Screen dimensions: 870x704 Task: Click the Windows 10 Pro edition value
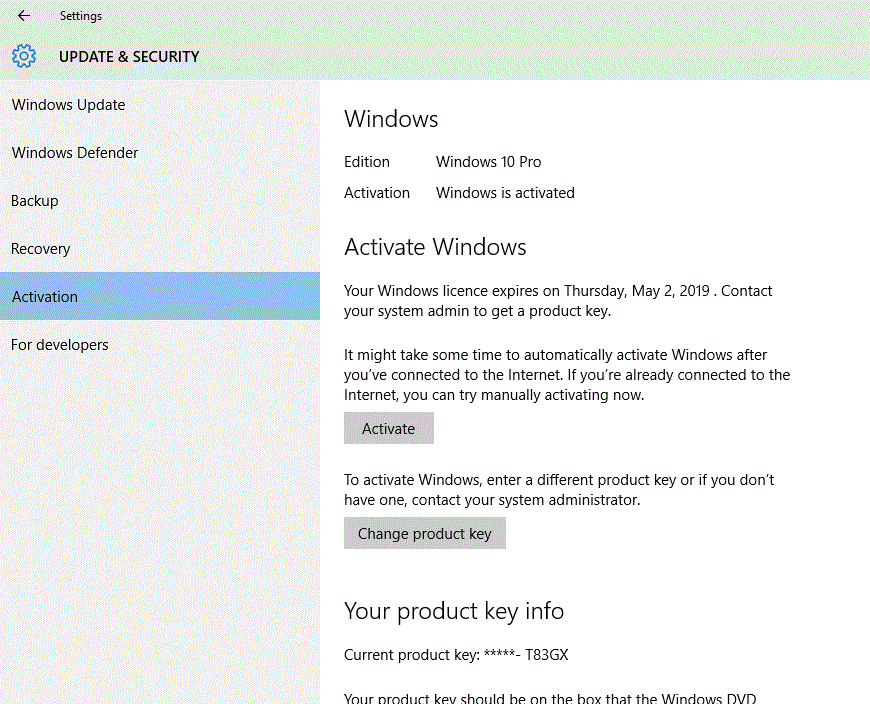click(488, 161)
